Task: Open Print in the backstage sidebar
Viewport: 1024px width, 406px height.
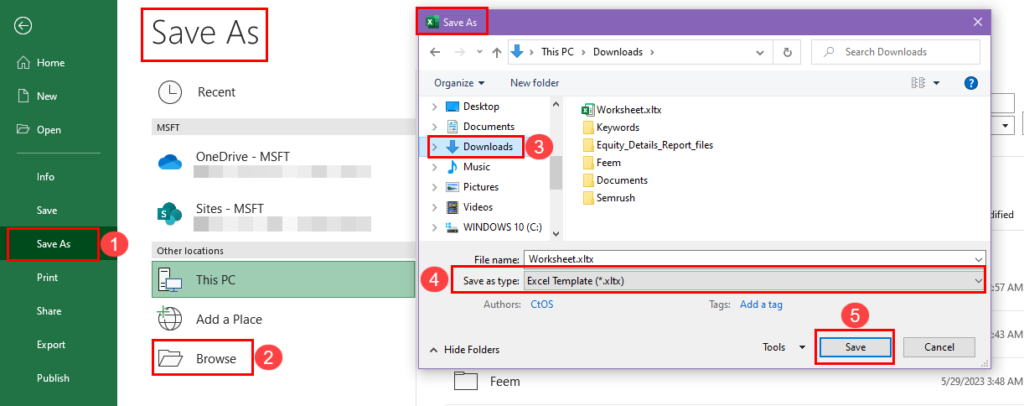Action: 47,277
